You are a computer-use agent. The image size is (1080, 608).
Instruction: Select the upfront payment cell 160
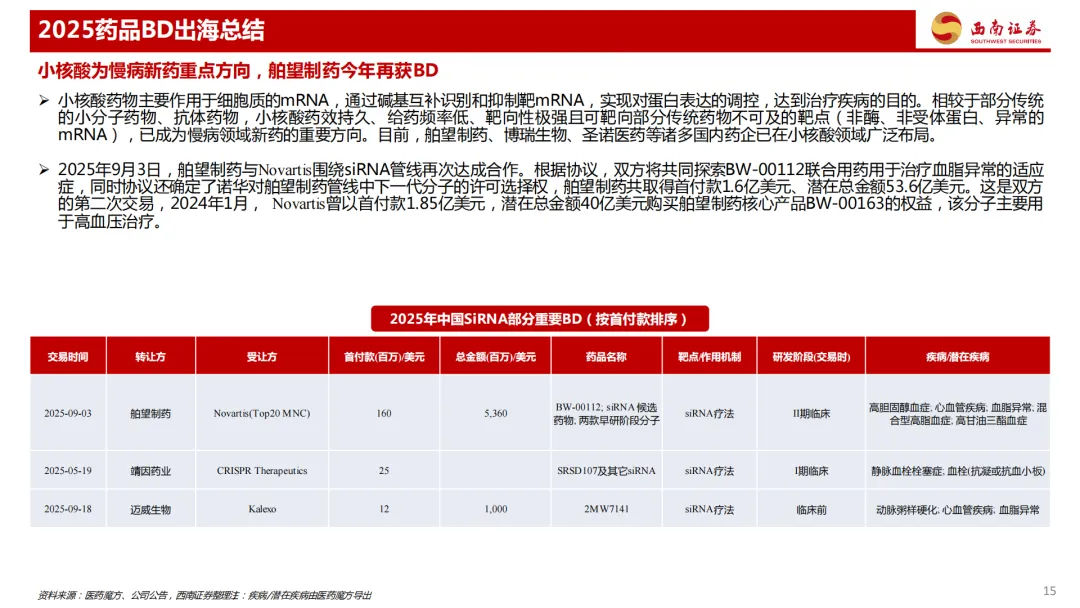384,413
